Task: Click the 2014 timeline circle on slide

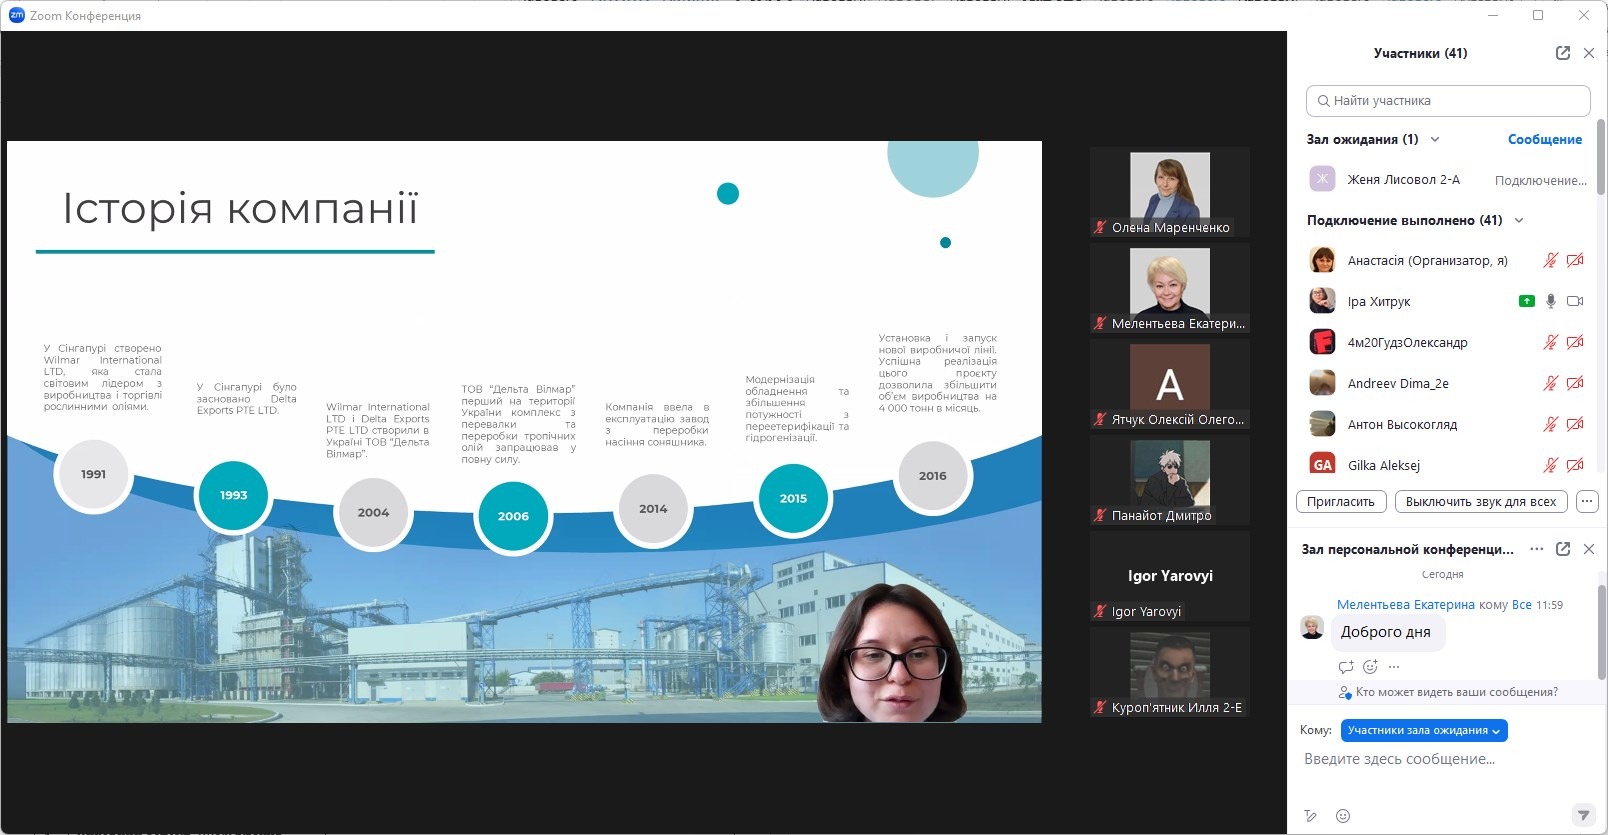Action: click(653, 509)
